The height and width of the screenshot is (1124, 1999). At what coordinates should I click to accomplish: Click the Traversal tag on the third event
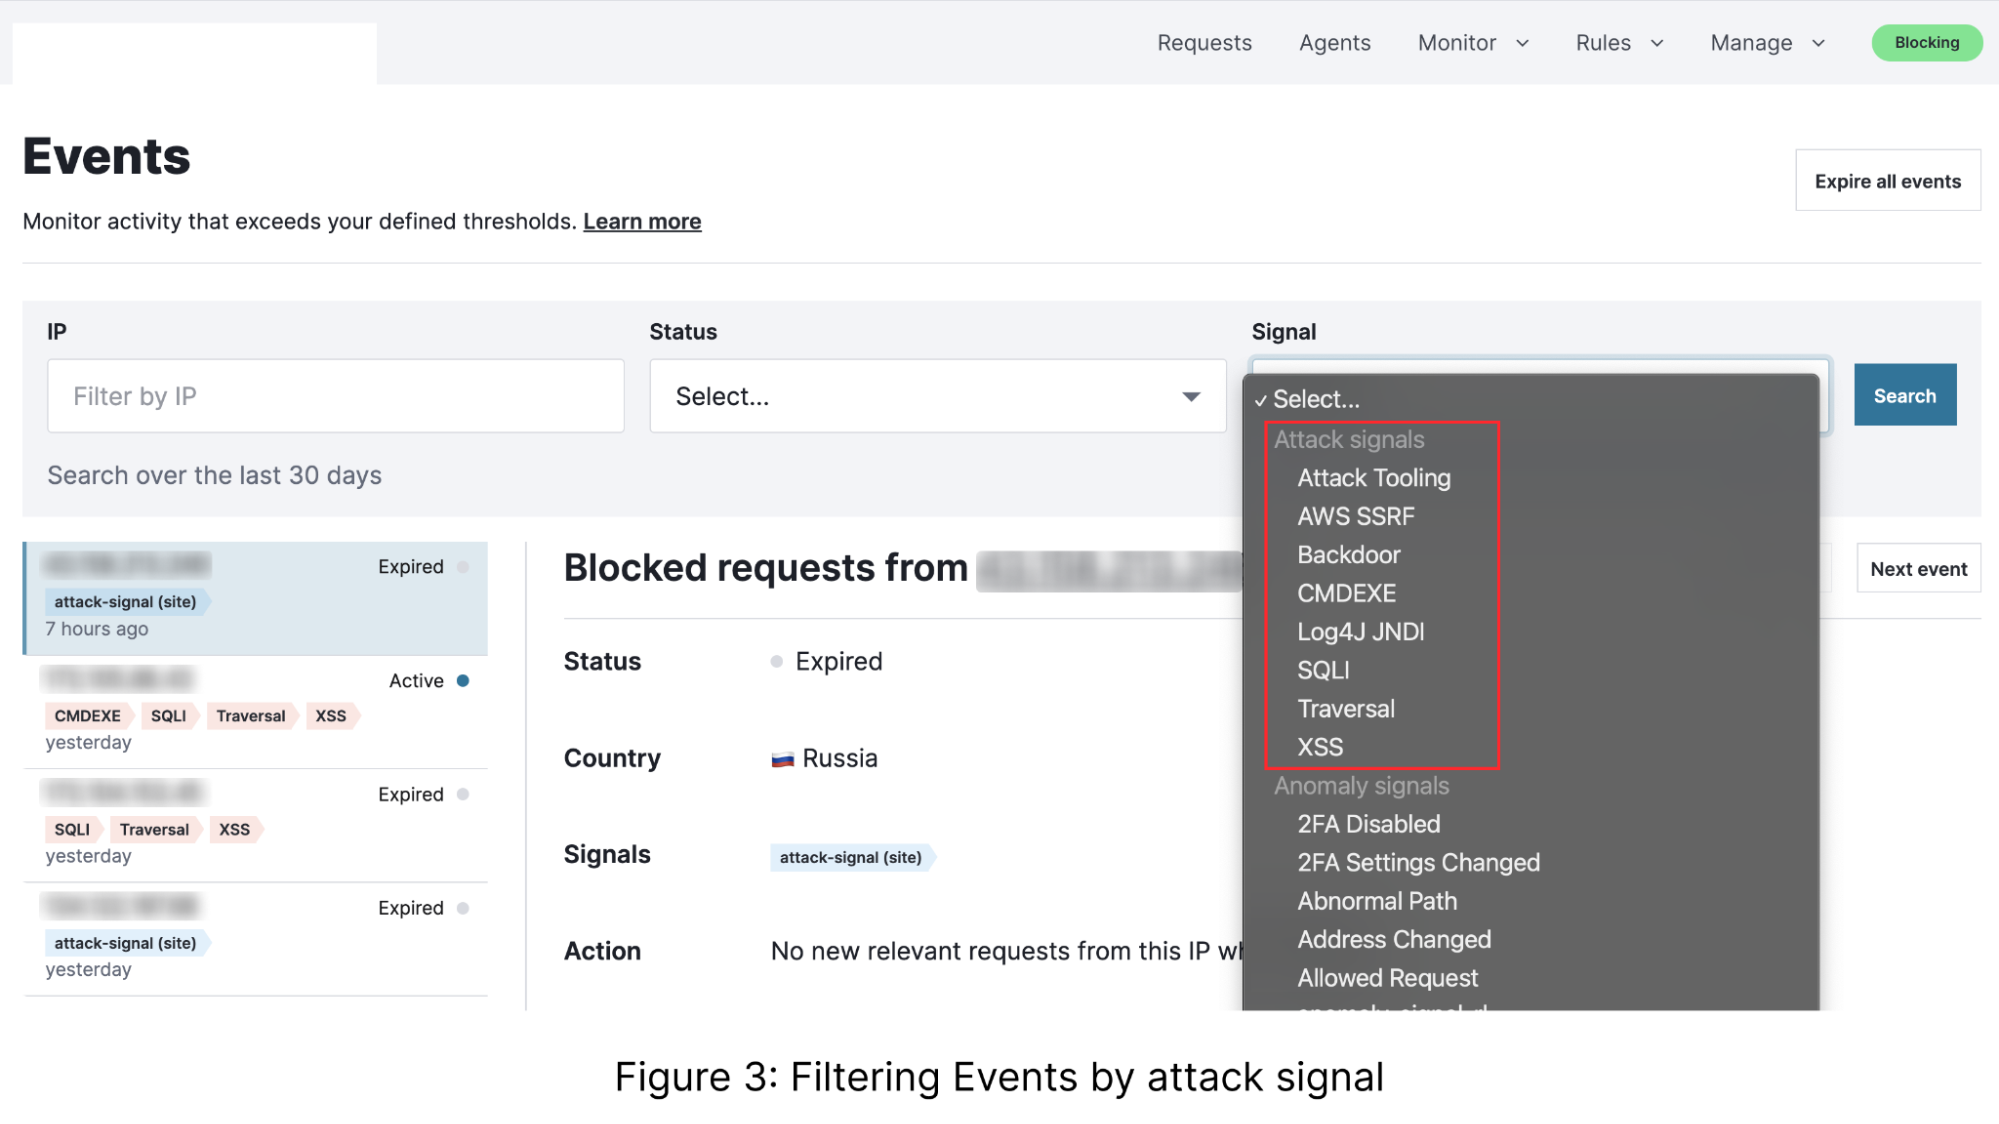click(x=154, y=829)
